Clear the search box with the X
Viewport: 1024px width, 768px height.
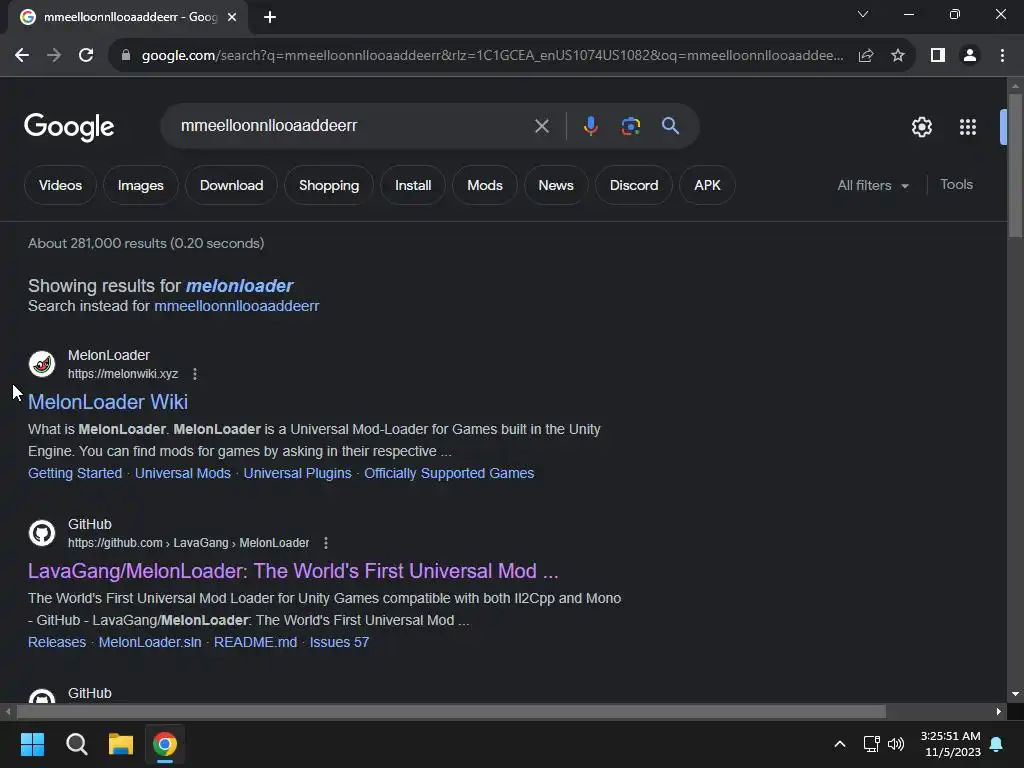point(541,126)
